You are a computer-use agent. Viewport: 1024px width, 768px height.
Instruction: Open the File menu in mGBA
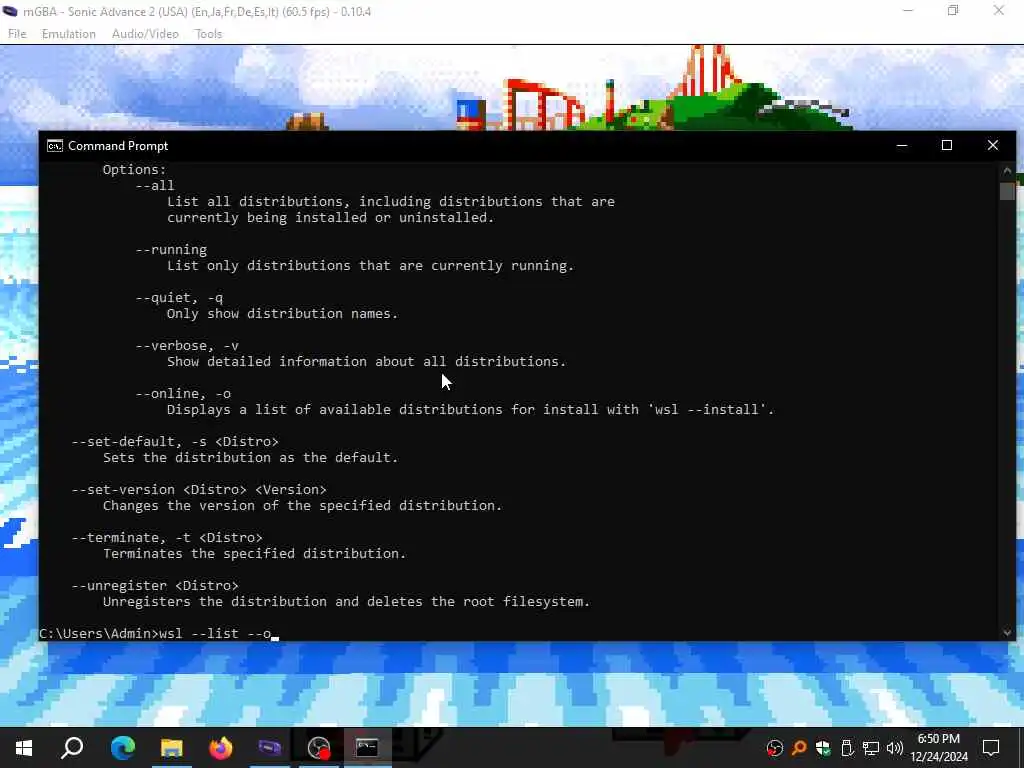pos(17,34)
